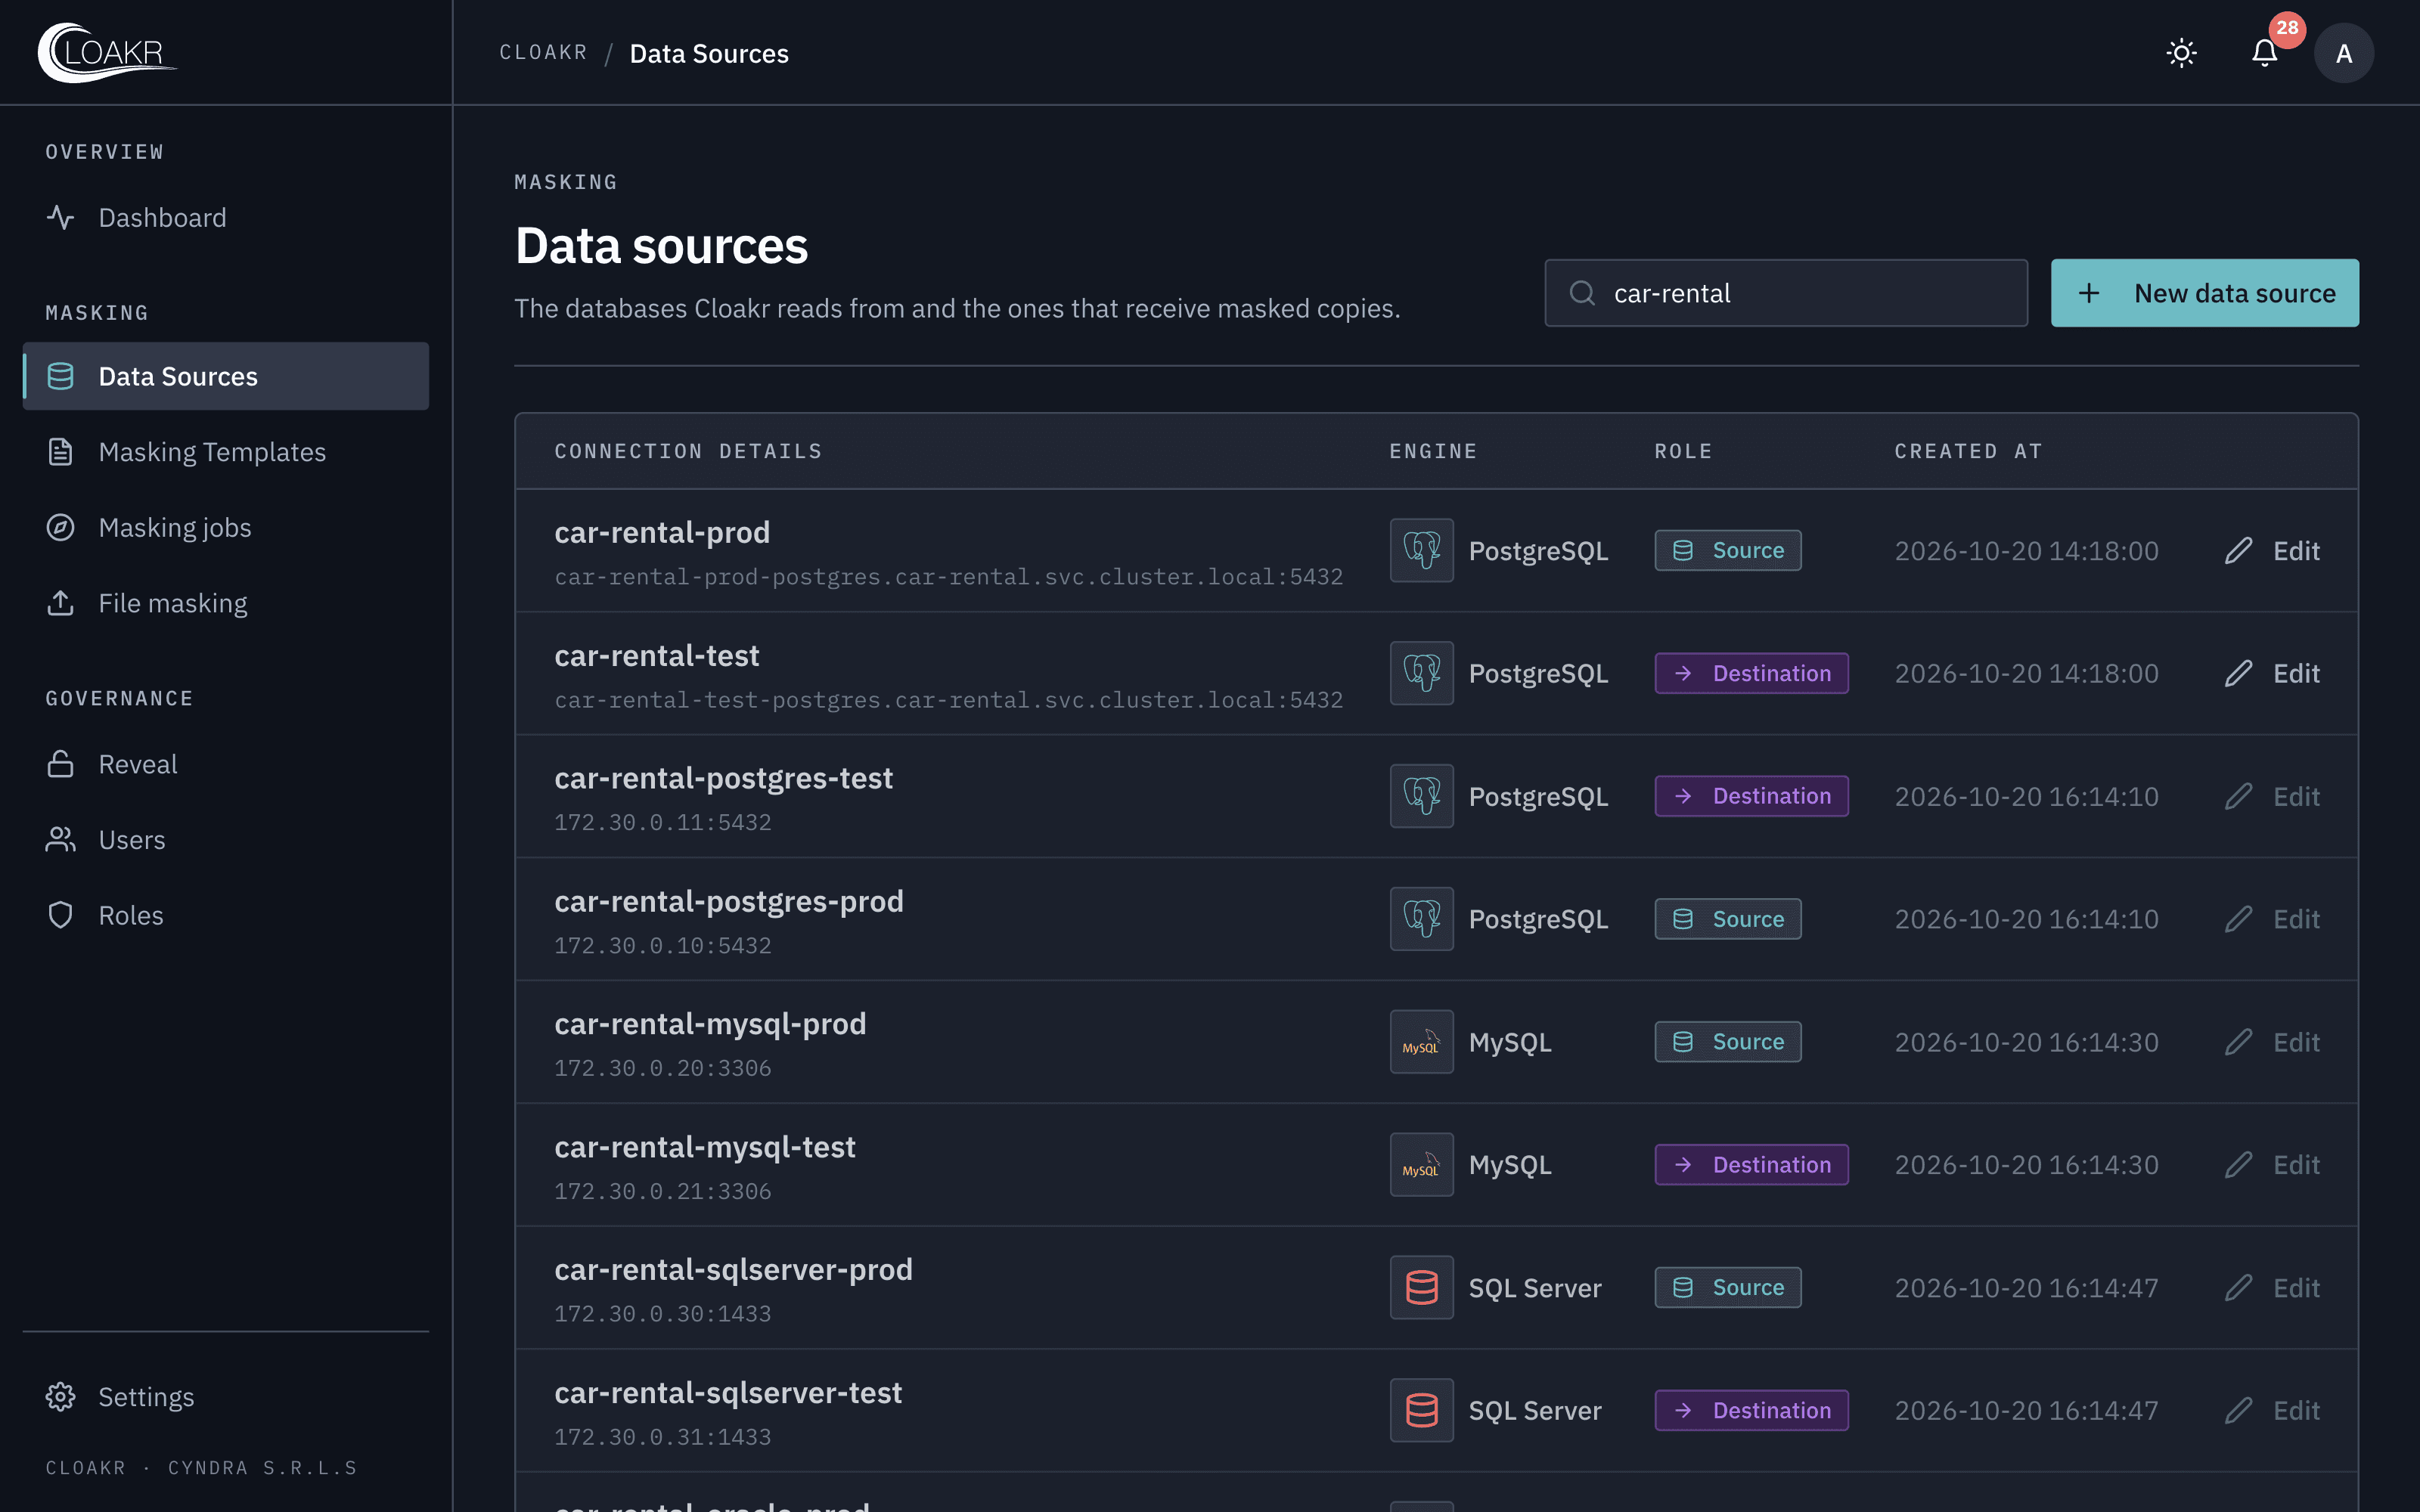Open File masking page
This screenshot has height=1512, width=2420.
(226, 603)
